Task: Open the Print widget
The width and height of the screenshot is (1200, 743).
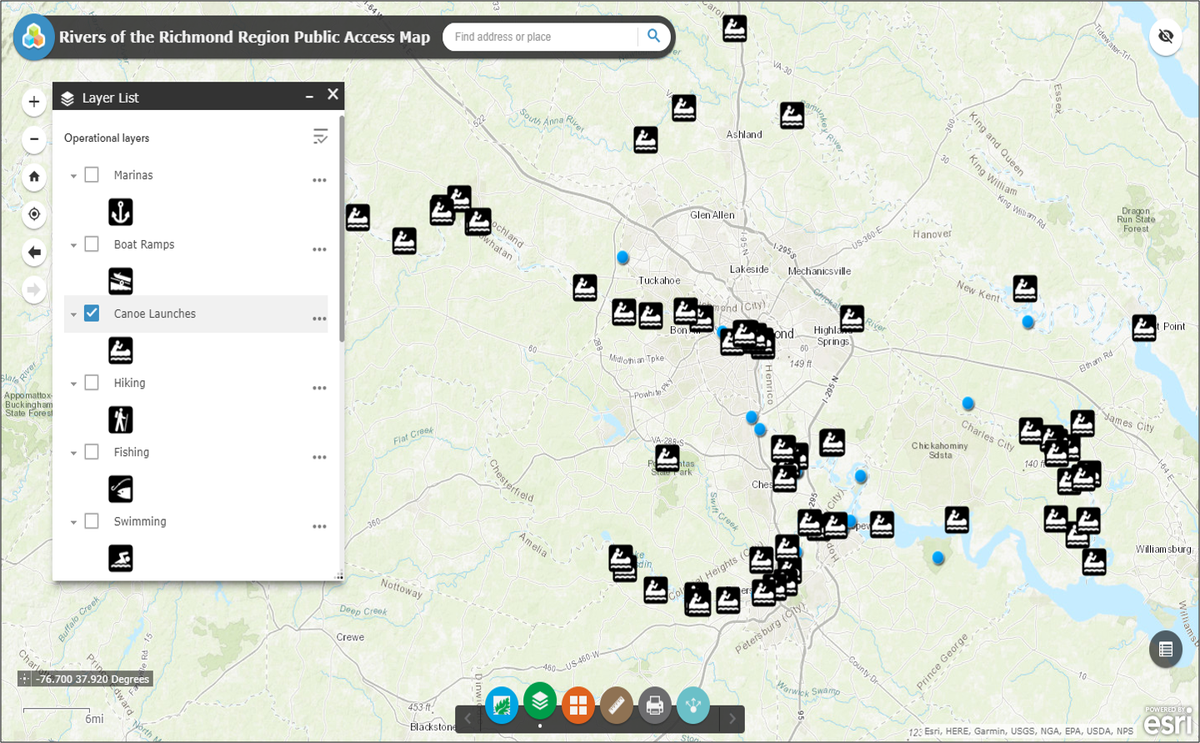Action: [655, 705]
